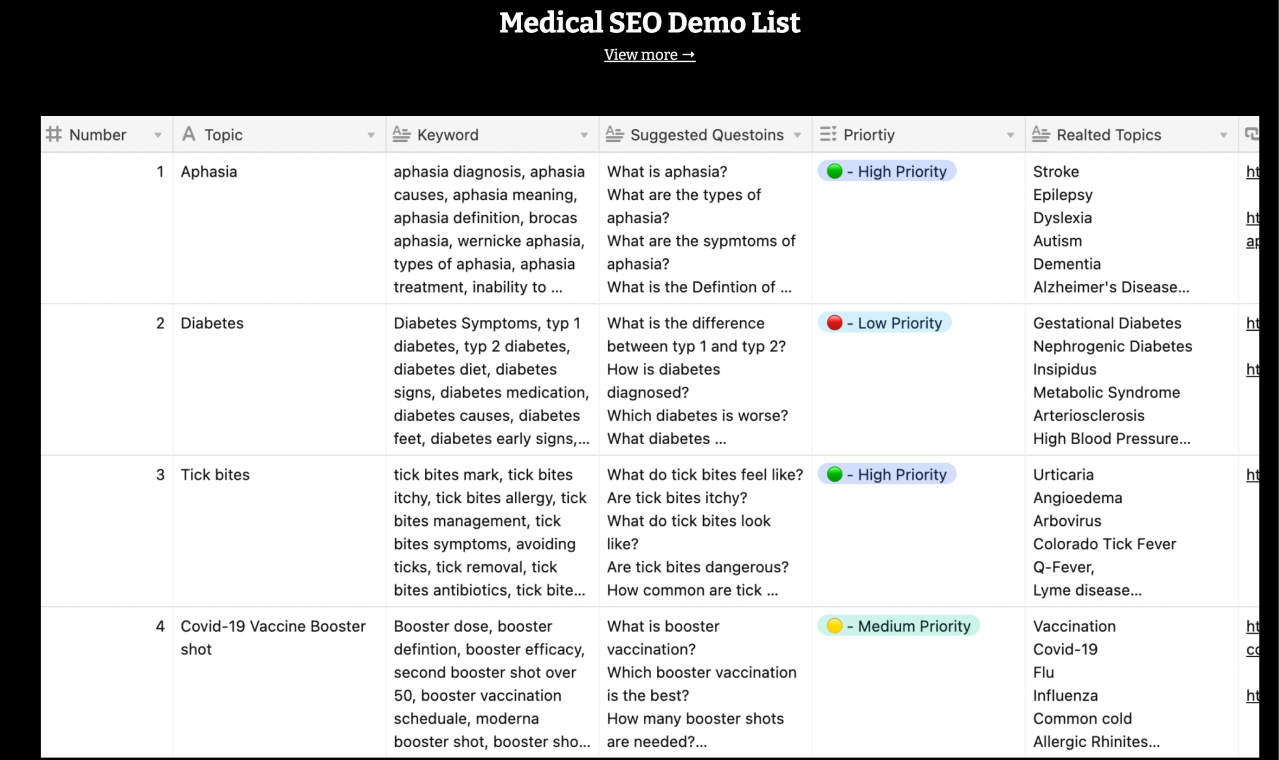Click the long-text icon on Realted Topics header
1279x760 pixels.
click(1040, 134)
